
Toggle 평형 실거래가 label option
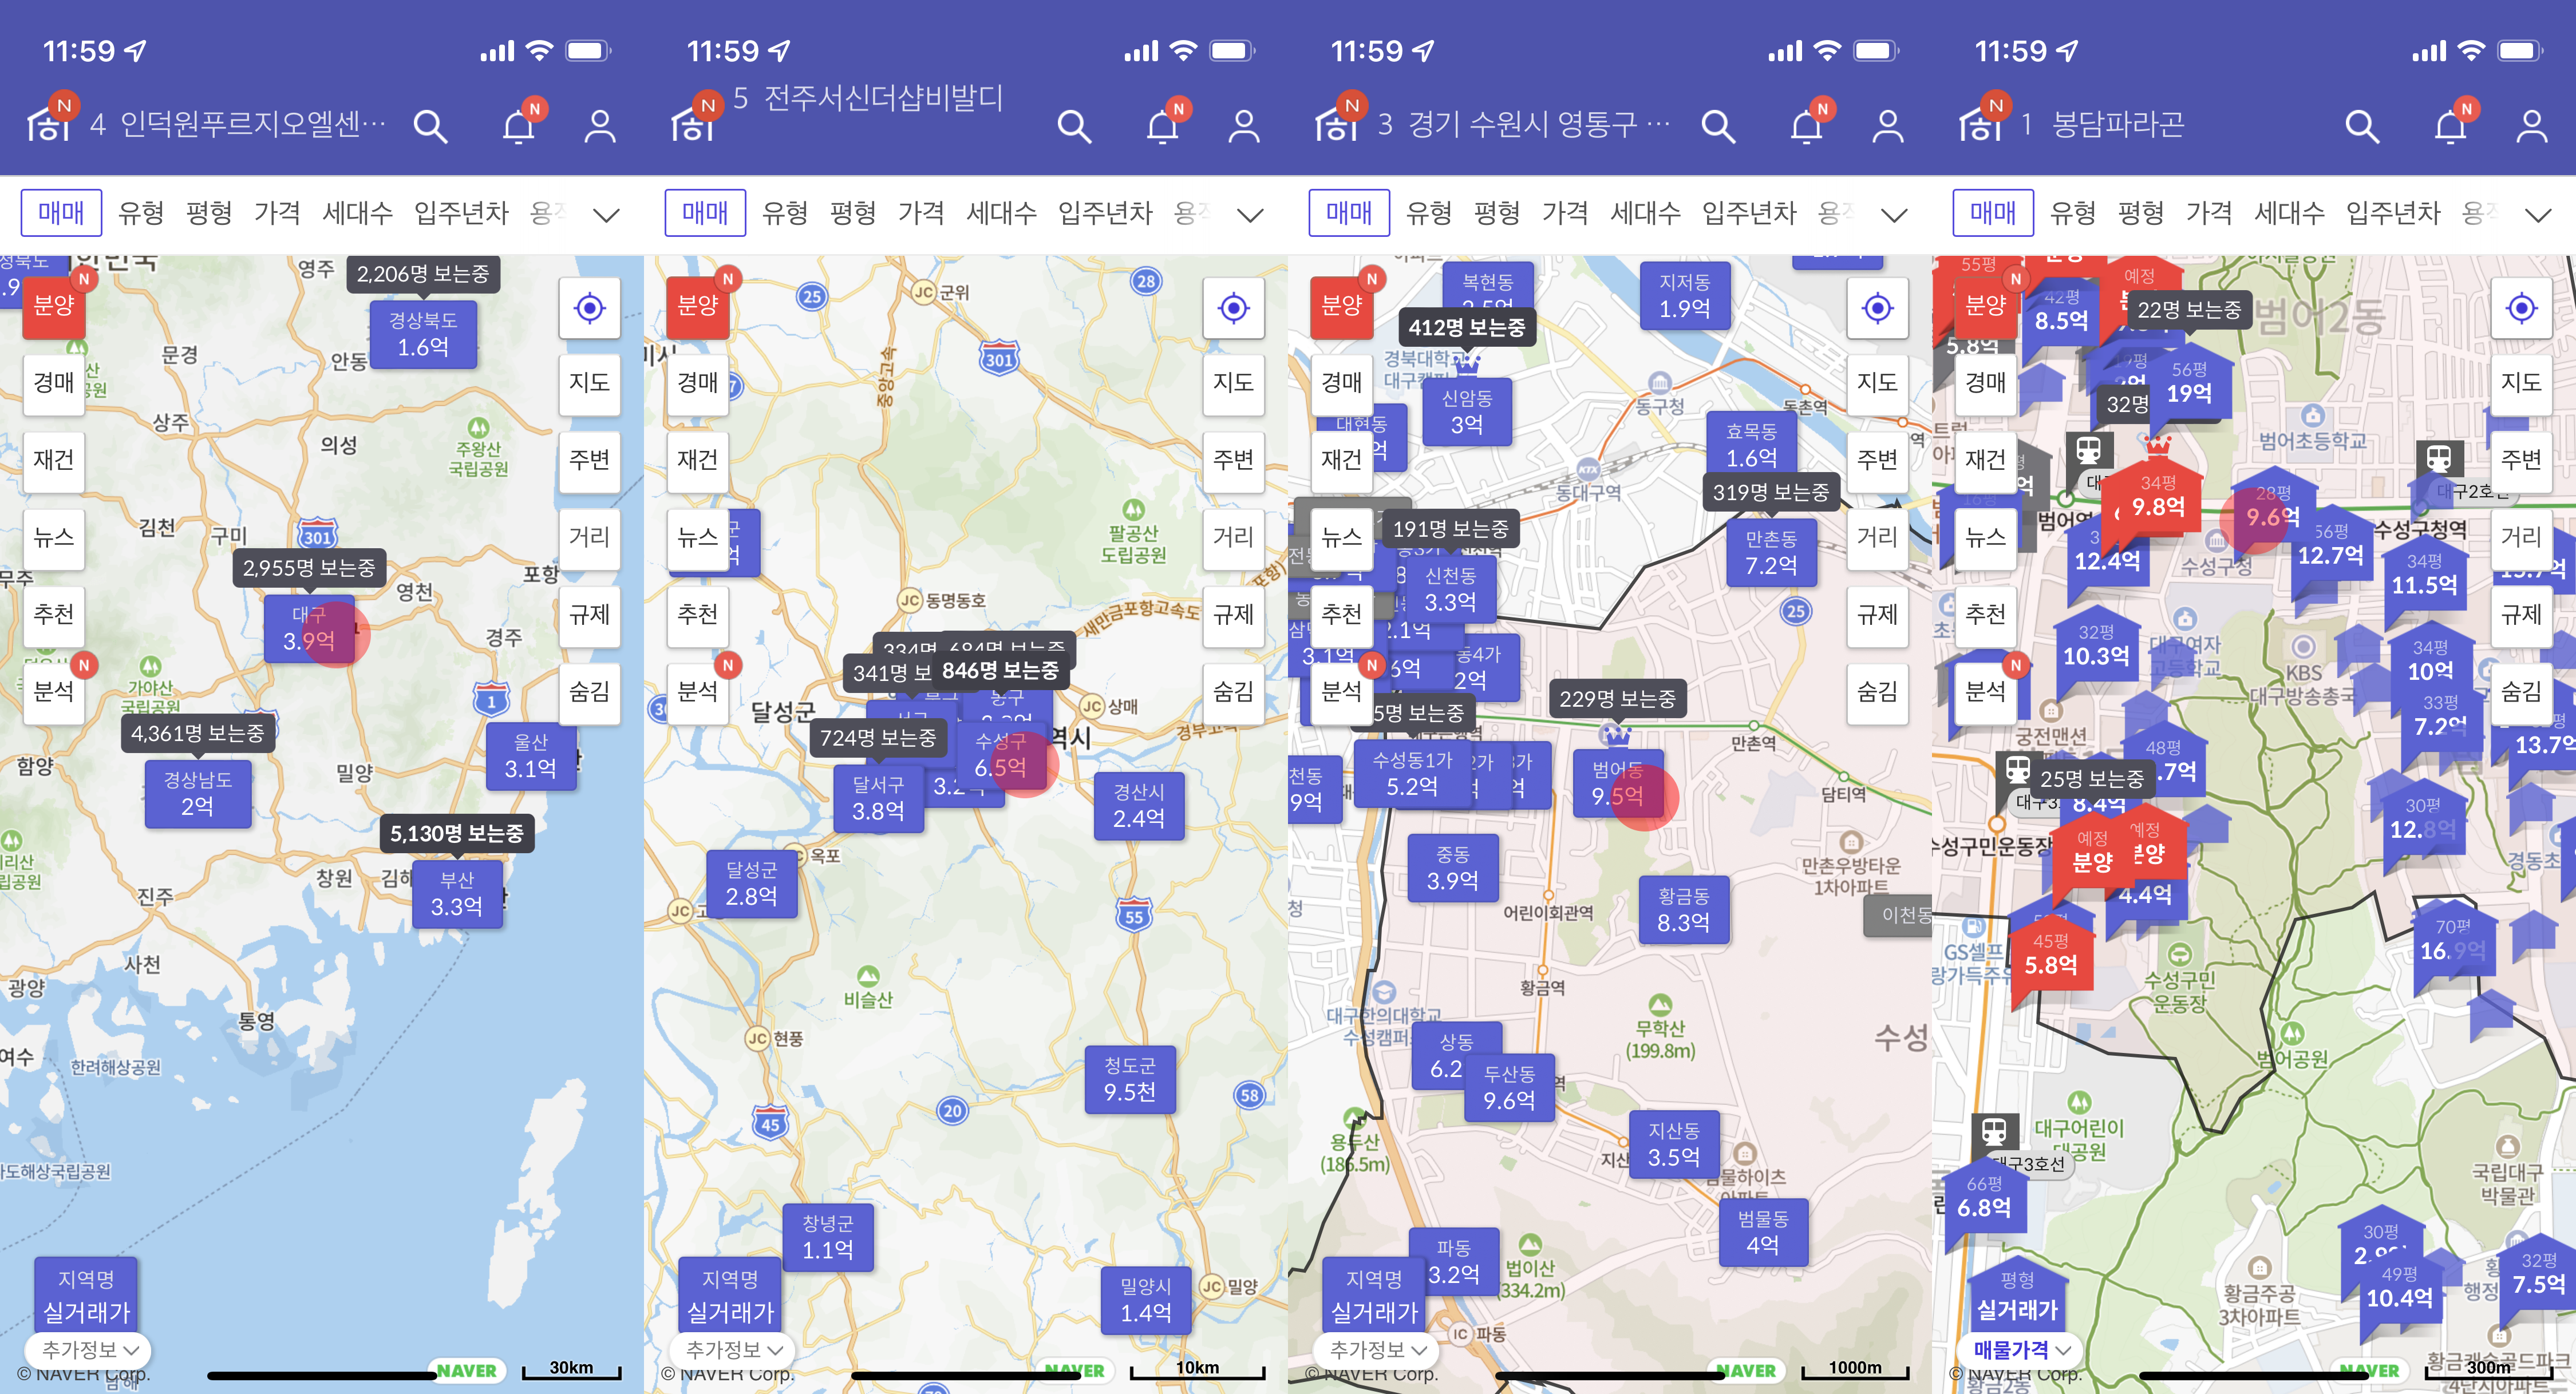[2017, 1296]
